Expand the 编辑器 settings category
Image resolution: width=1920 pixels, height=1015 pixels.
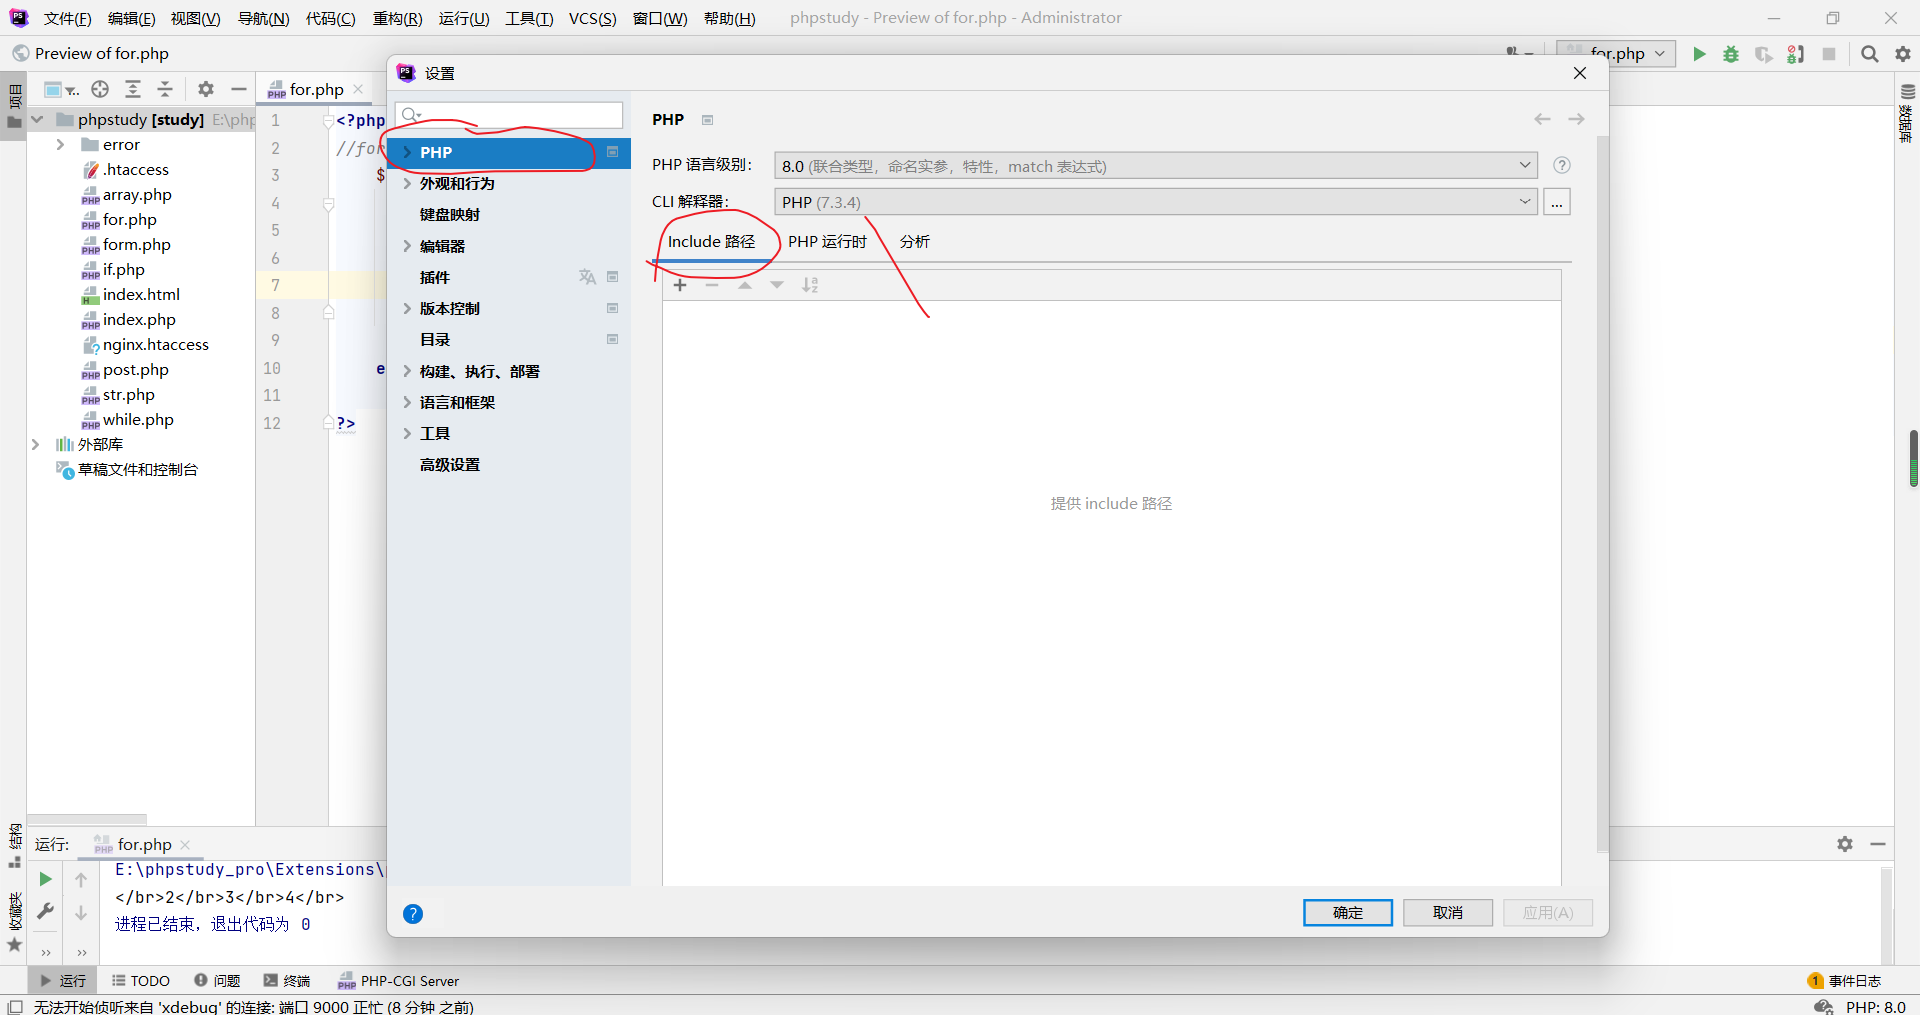(407, 246)
